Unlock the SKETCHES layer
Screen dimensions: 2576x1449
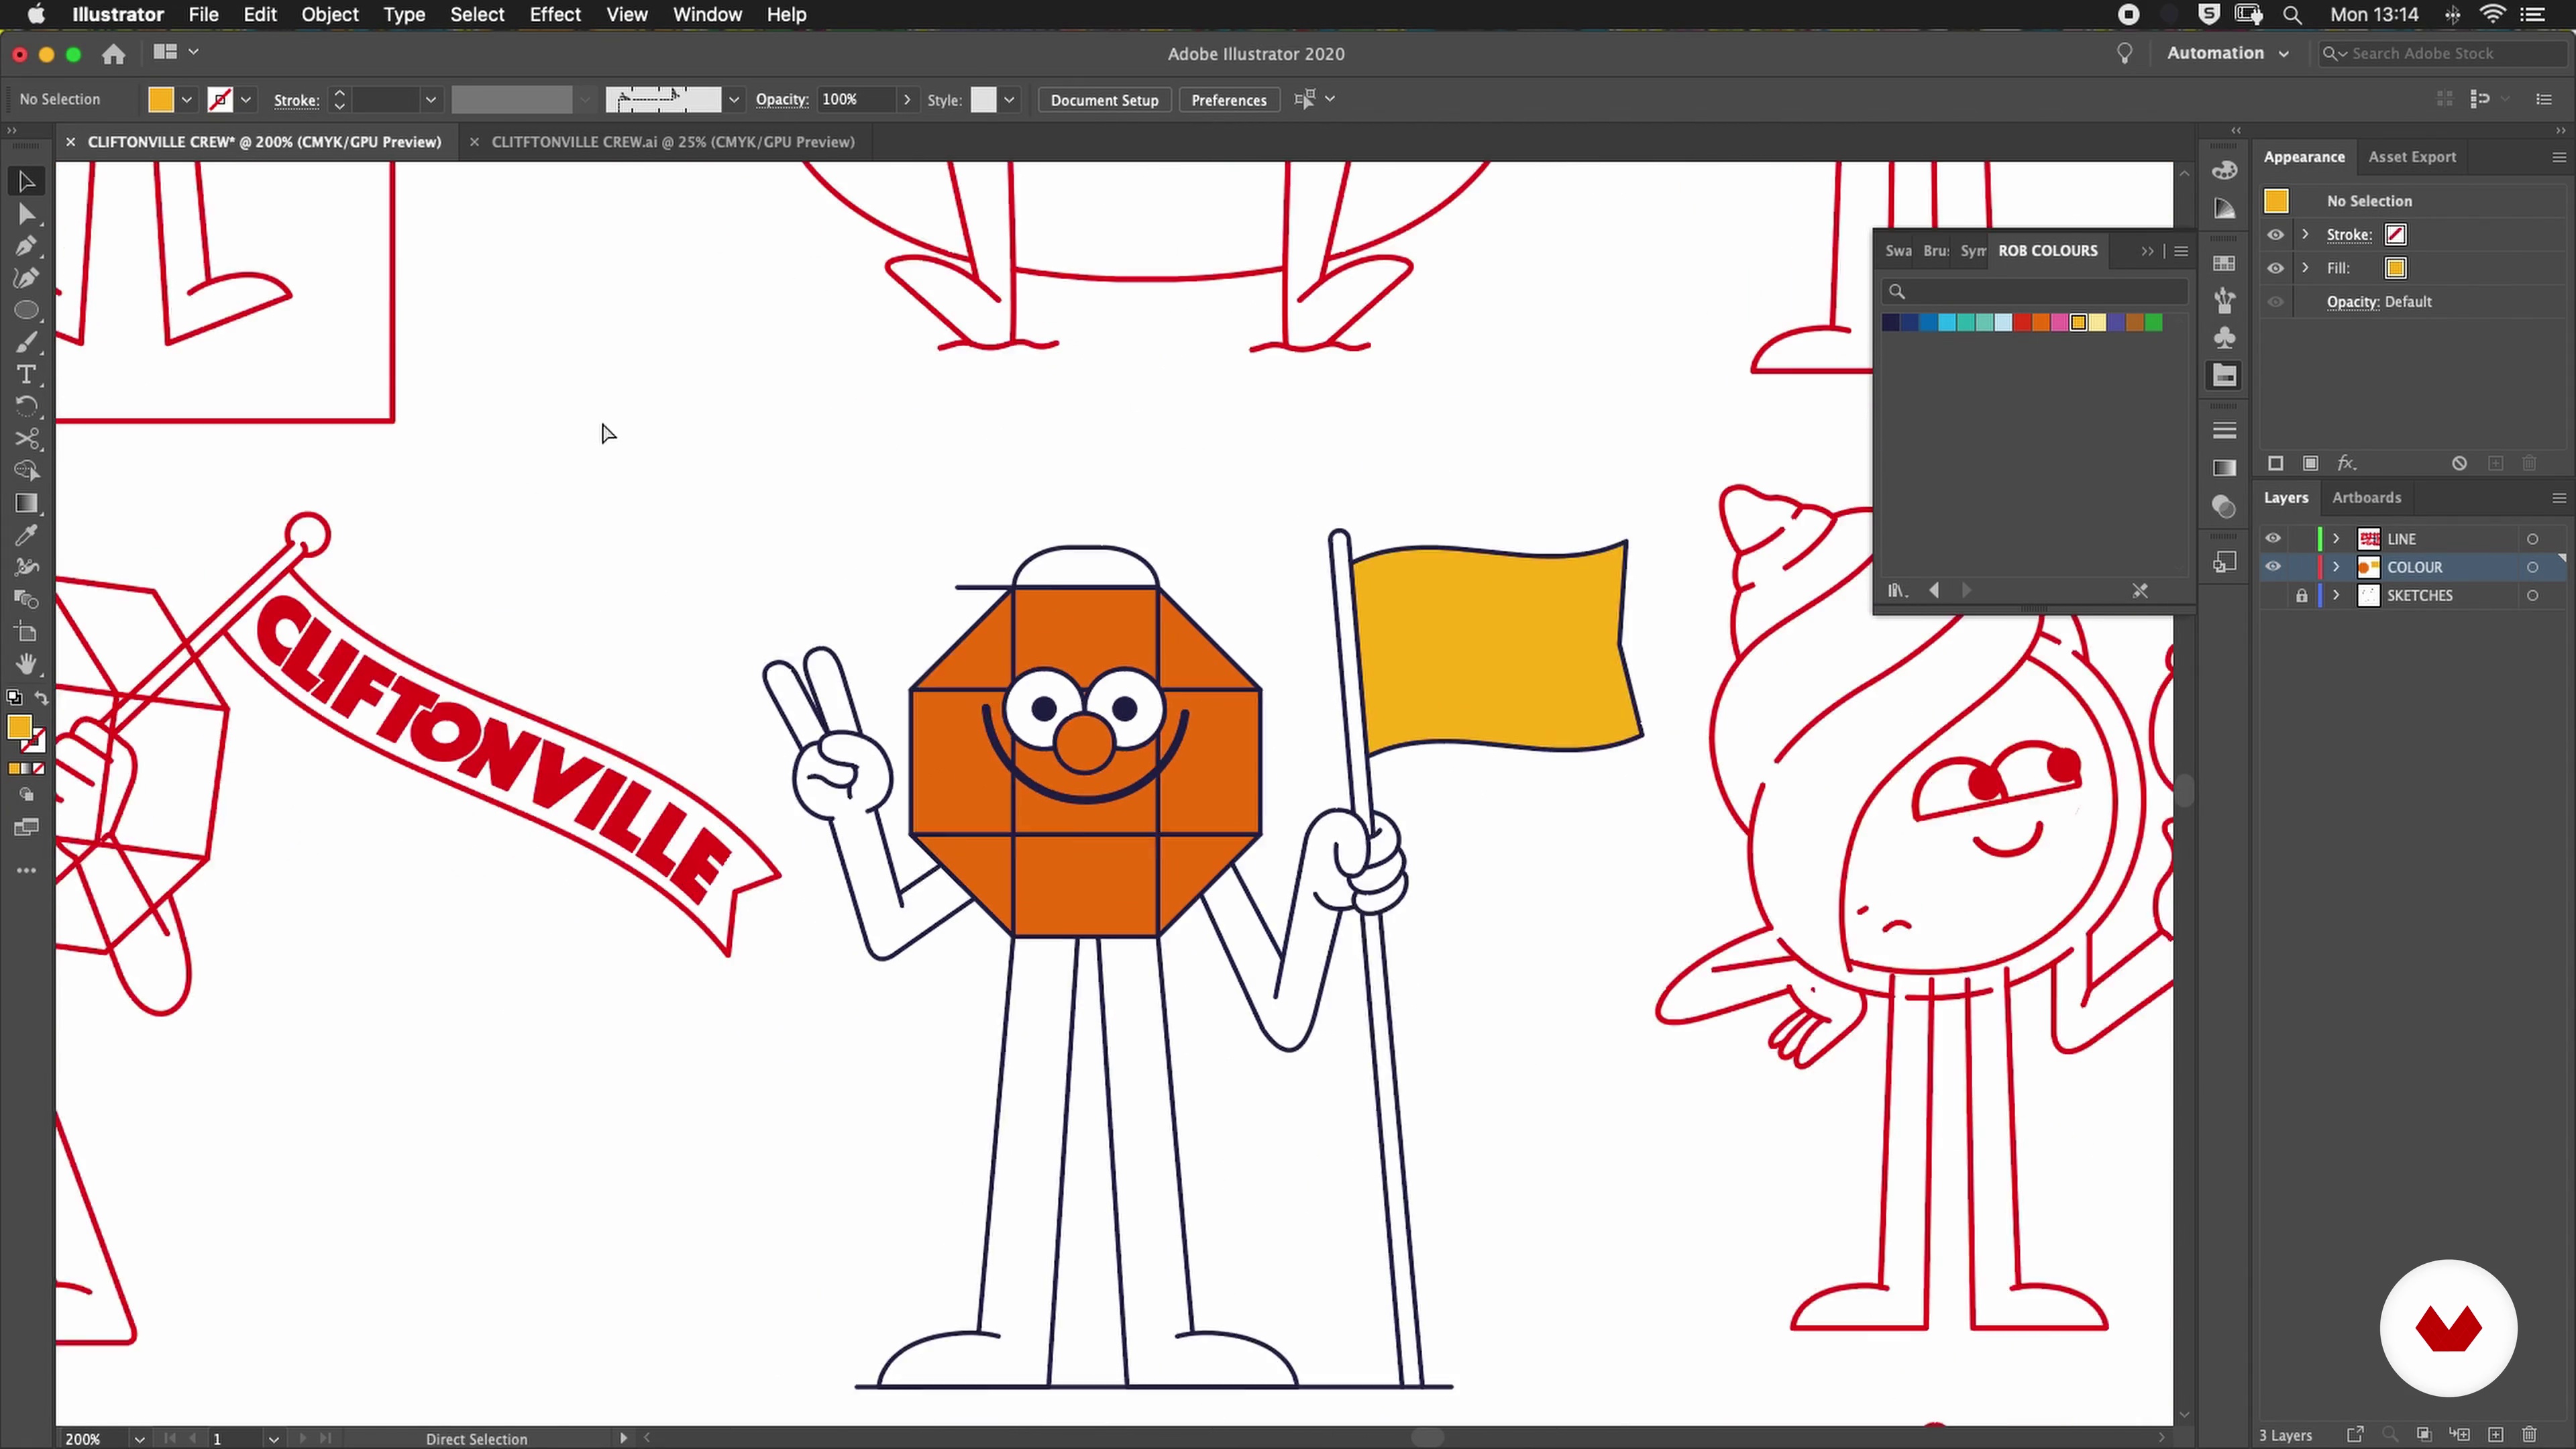(x=2302, y=595)
